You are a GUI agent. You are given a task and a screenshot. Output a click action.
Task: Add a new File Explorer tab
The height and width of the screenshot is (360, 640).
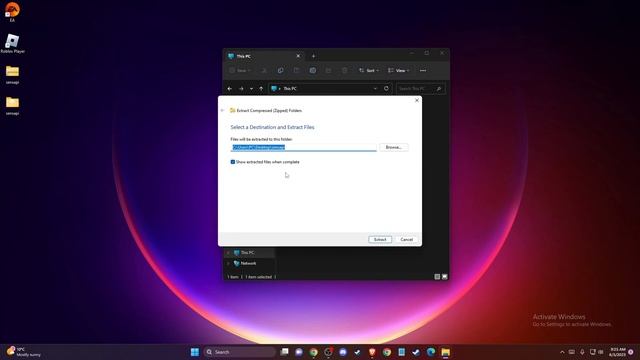[313, 56]
